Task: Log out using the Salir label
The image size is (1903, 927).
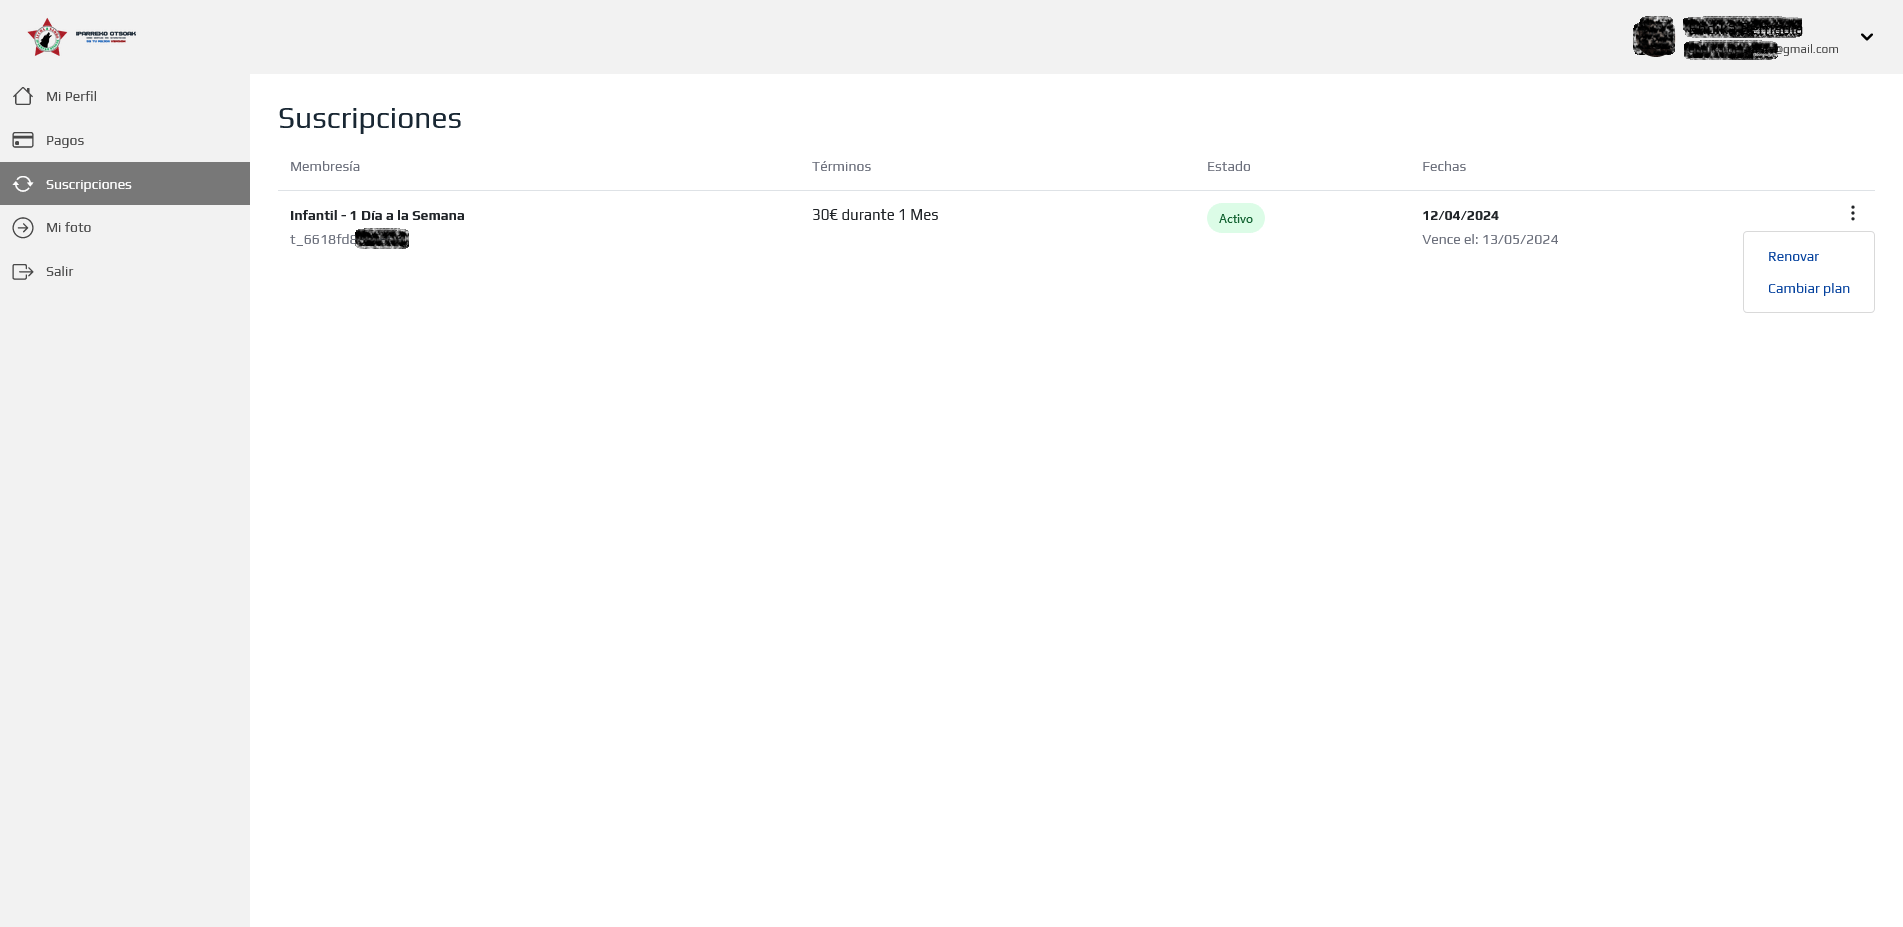Action: [59, 272]
